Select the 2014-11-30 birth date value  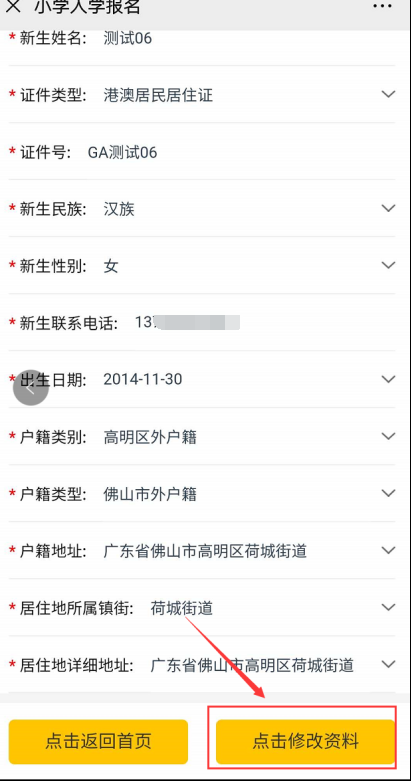(142, 380)
